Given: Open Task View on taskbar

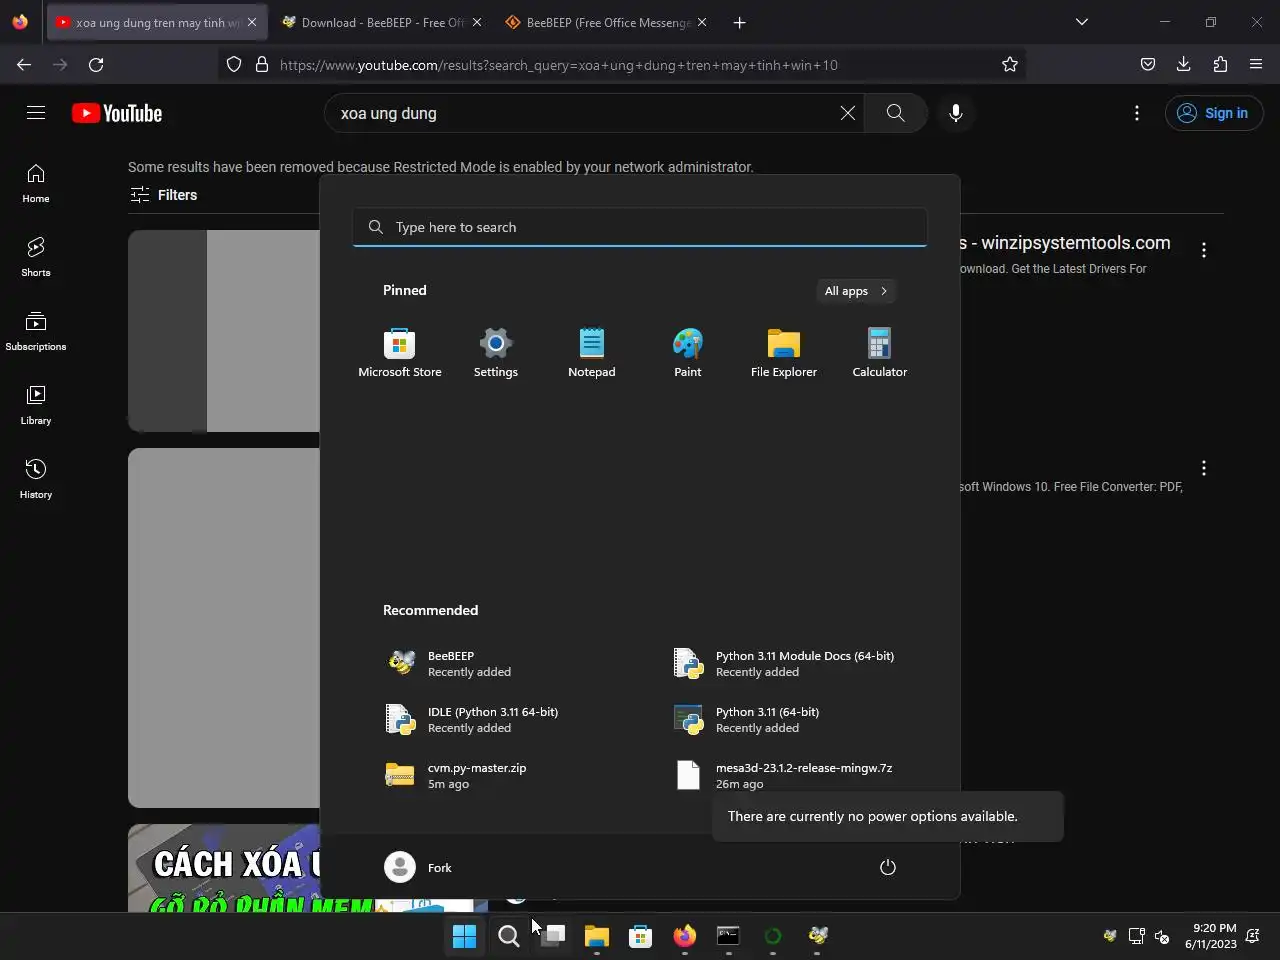Looking at the screenshot, I should pos(553,936).
